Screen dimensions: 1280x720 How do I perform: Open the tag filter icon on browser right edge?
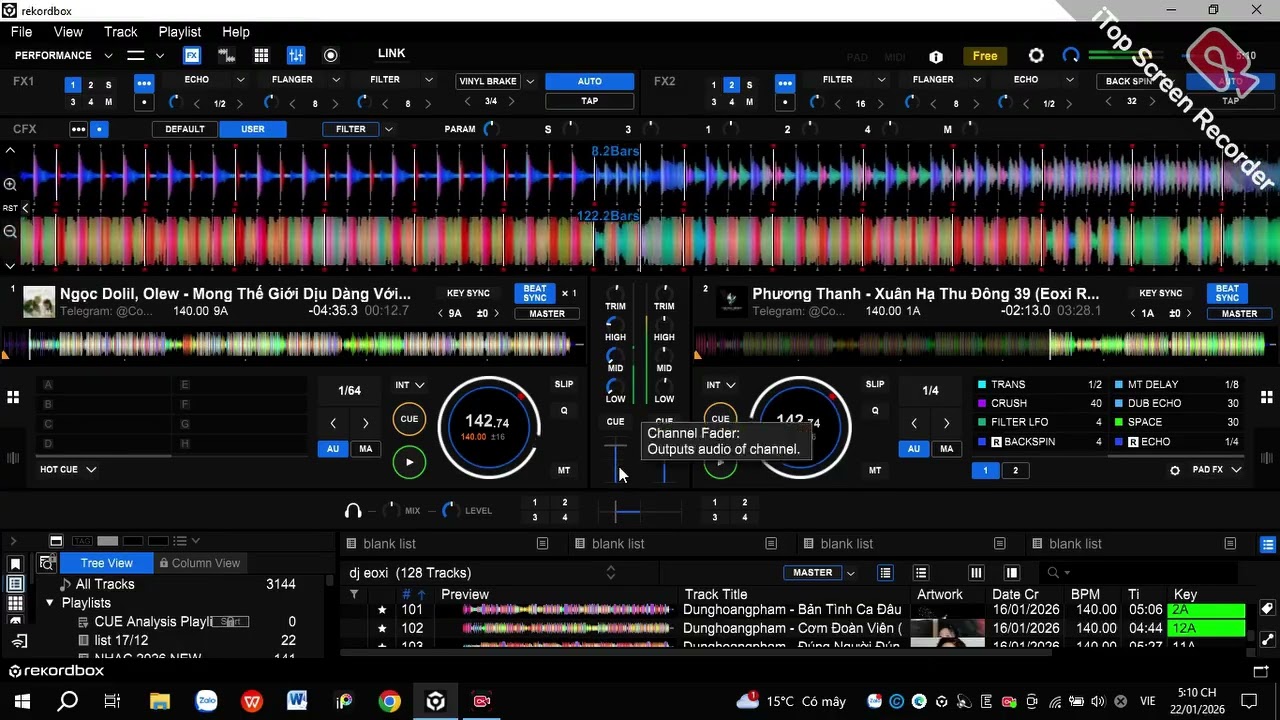(x=1267, y=609)
